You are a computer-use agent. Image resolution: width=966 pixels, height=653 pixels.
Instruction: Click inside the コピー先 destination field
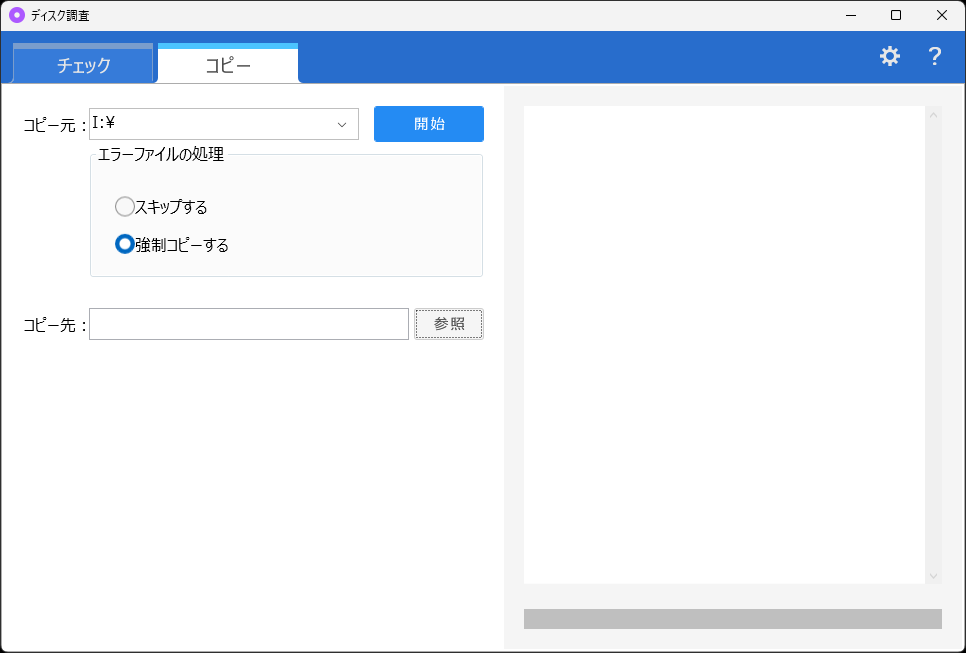pyautogui.click(x=248, y=323)
